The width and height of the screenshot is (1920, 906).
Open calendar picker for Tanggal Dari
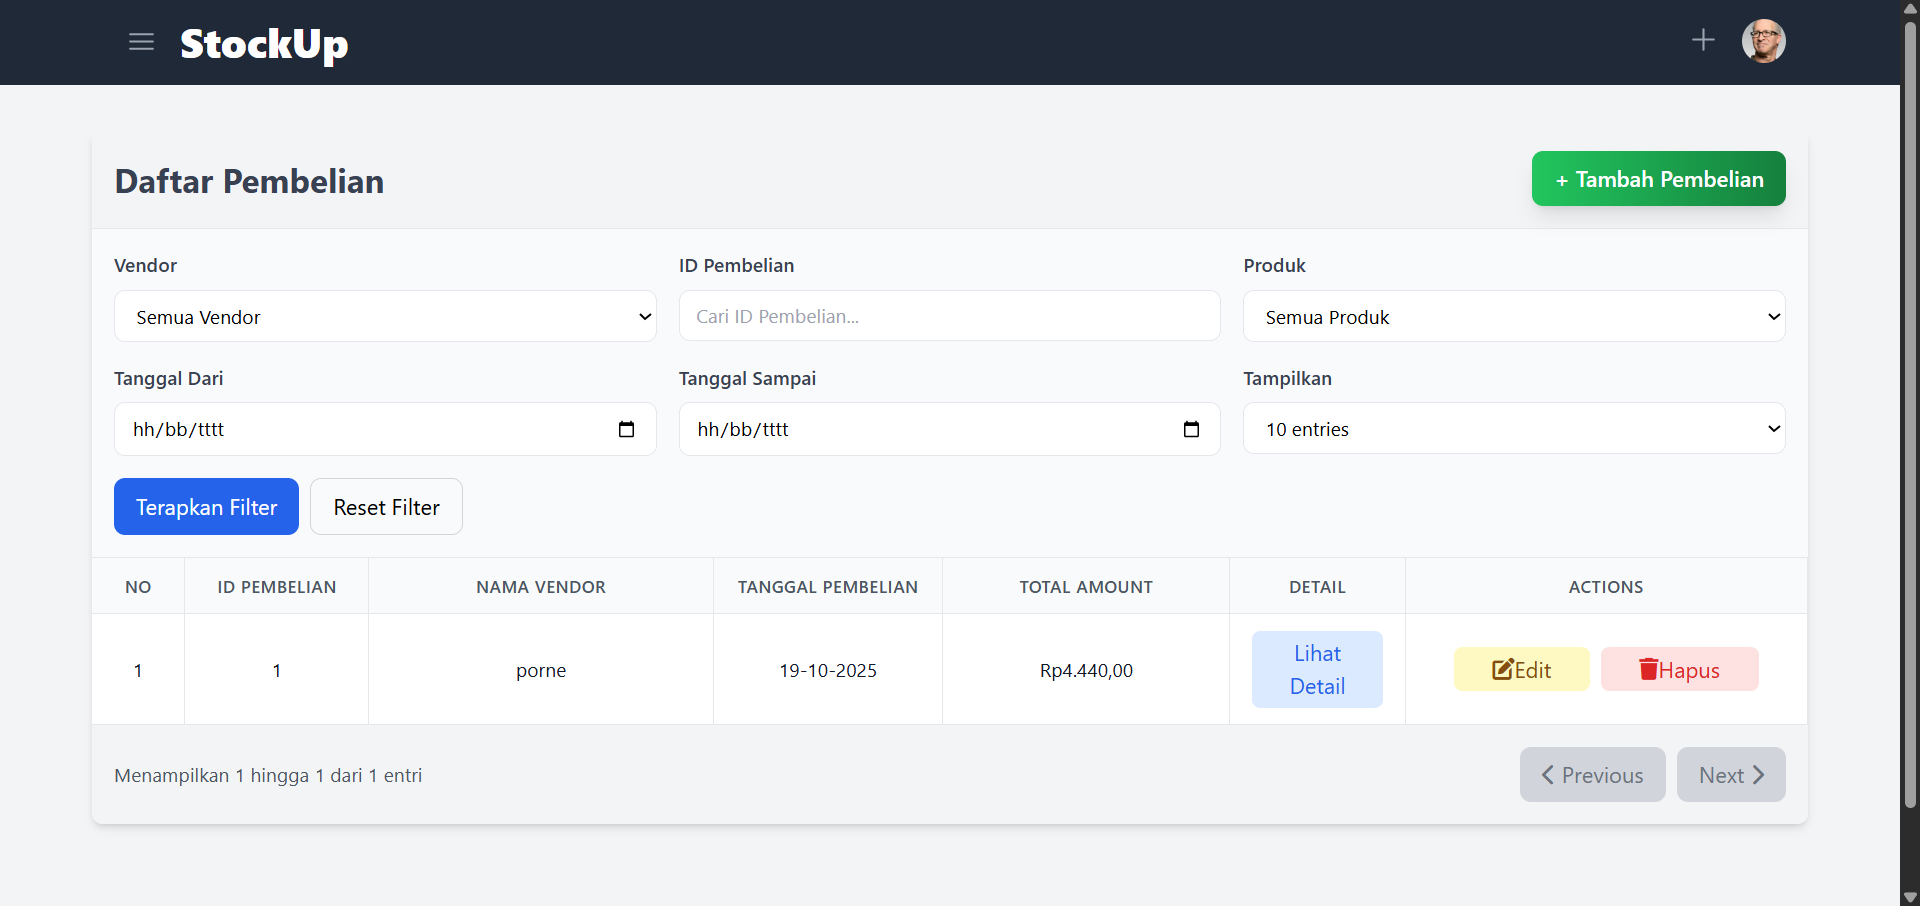pos(626,429)
